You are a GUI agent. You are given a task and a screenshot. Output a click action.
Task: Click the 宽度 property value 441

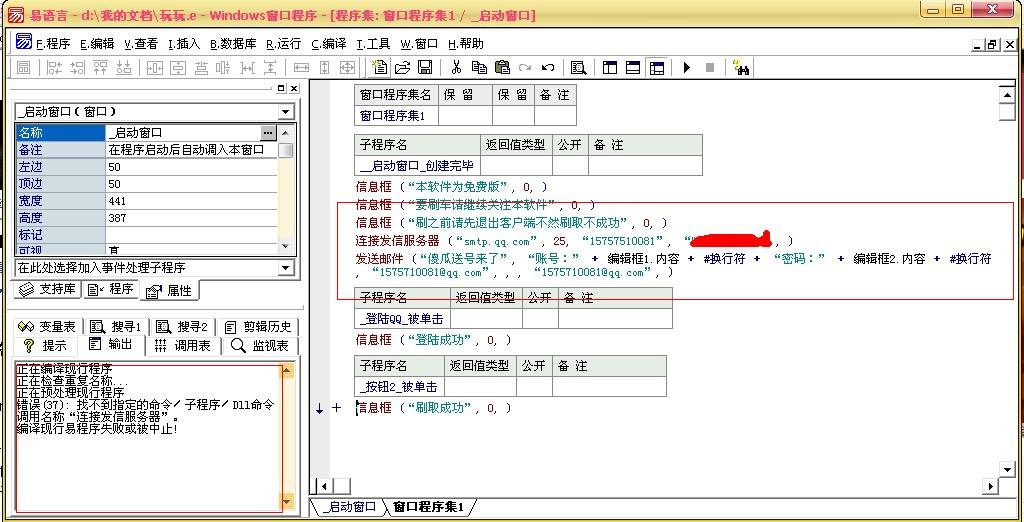[192, 201]
